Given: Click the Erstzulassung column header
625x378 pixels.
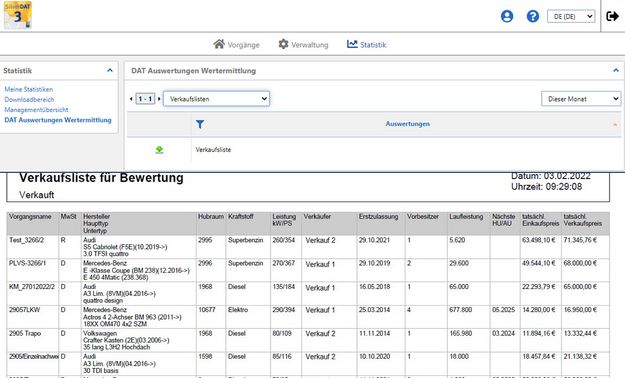Looking at the screenshot, I should coord(378,217).
